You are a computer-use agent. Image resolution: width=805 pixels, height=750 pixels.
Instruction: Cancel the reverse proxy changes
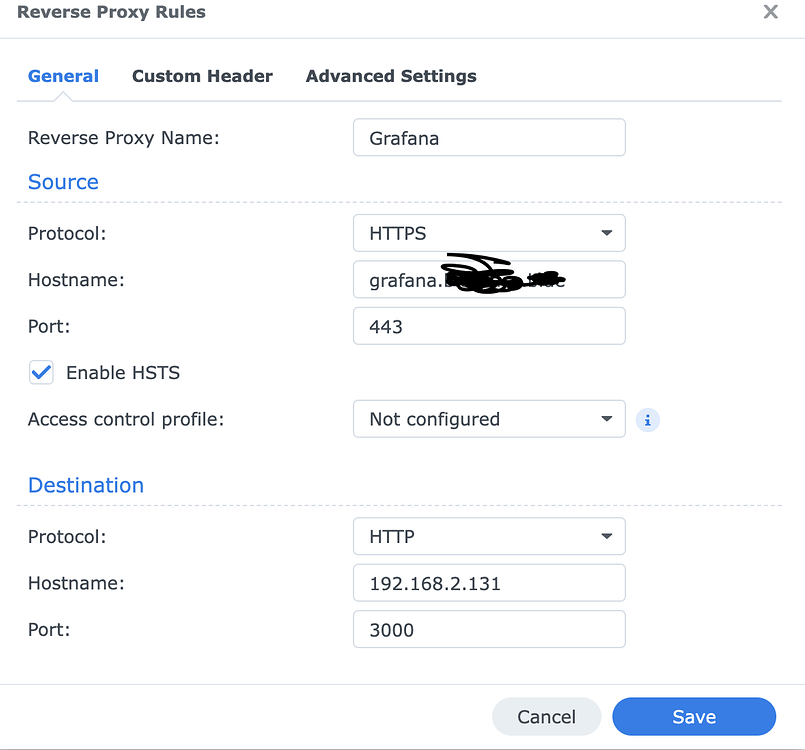click(x=546, y=717)
